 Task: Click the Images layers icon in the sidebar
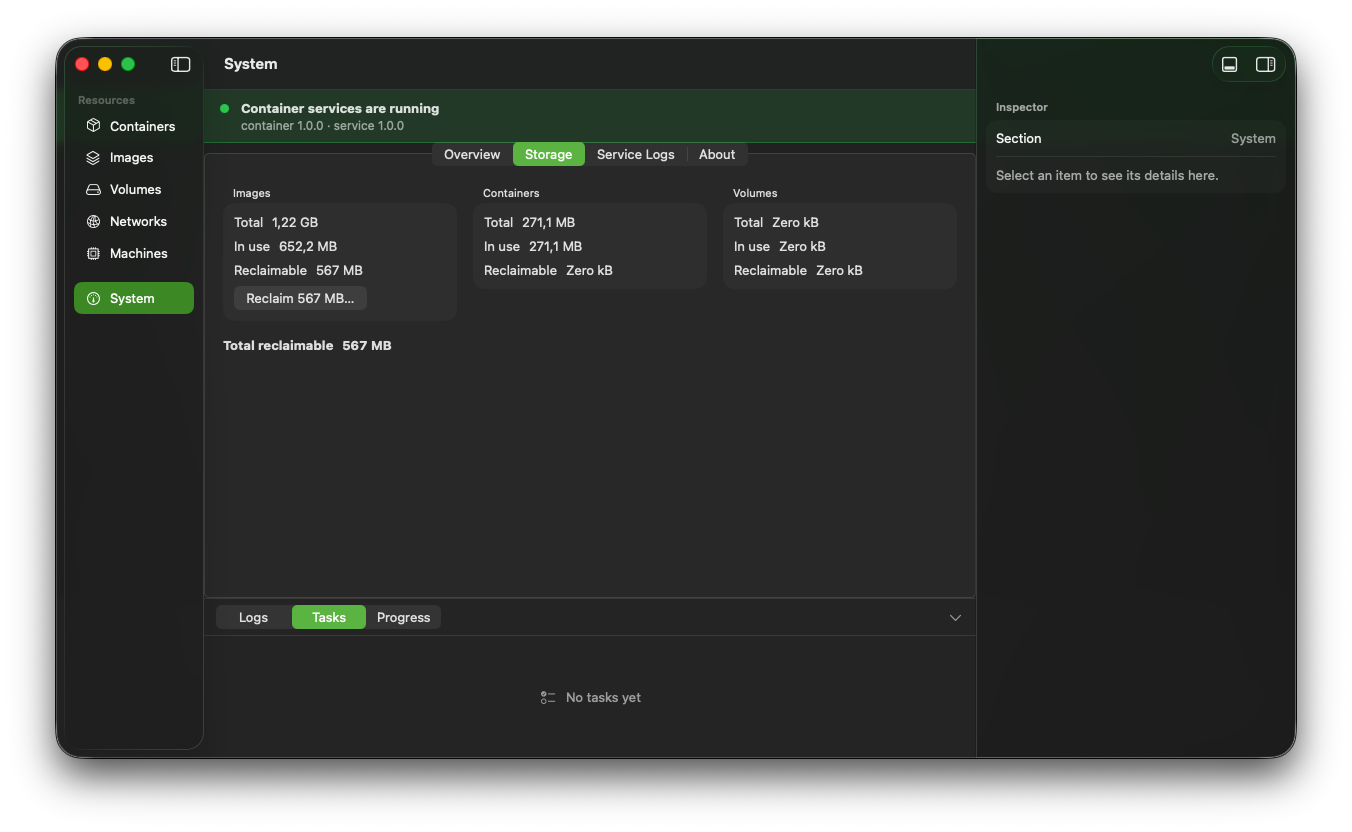coord(93,158)
